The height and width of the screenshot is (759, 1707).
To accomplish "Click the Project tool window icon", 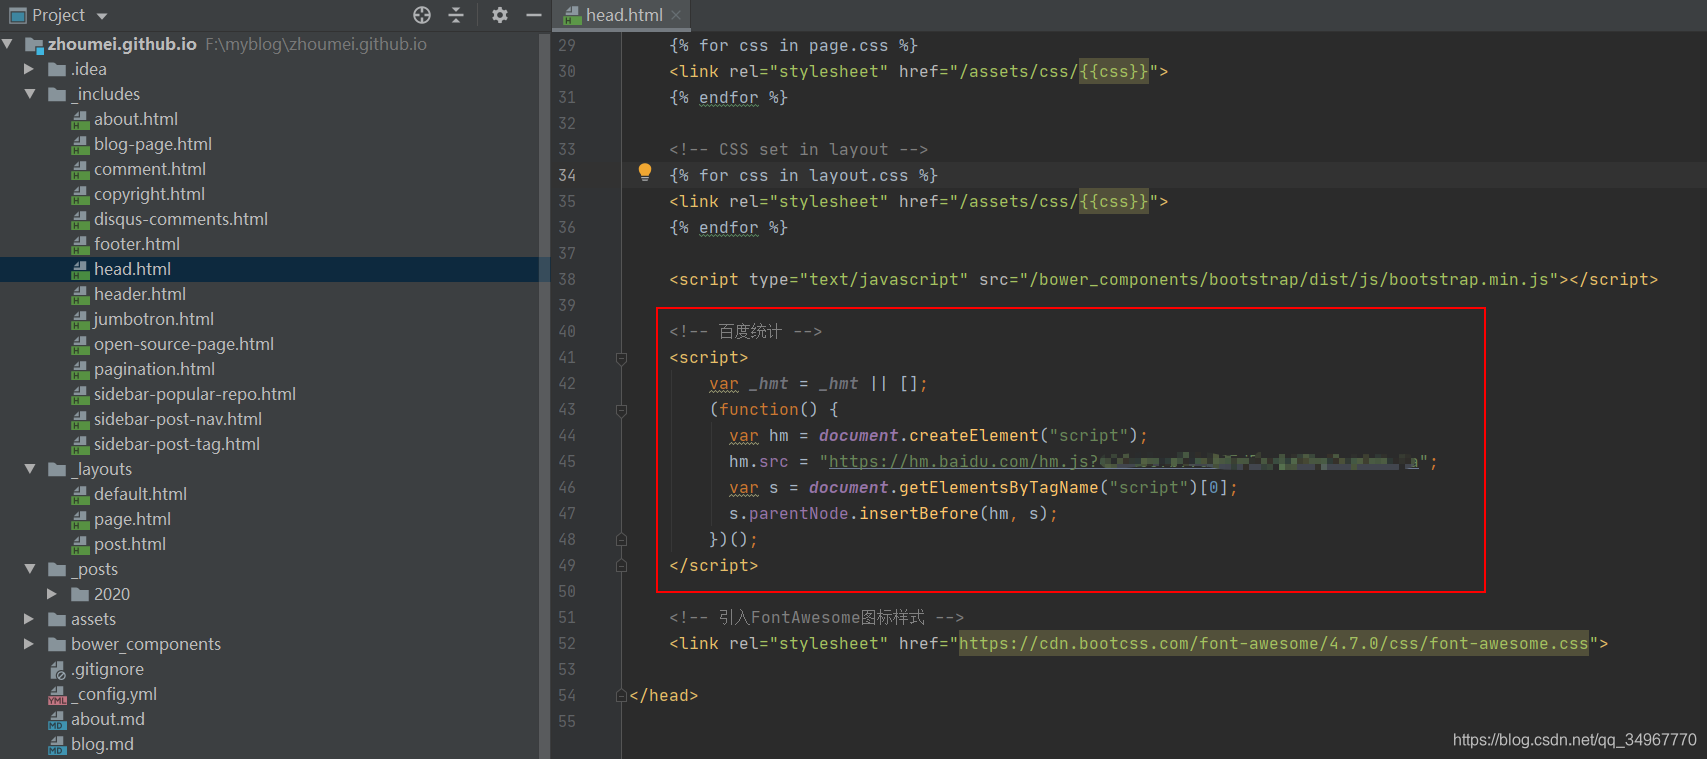I will click(18, 15).
